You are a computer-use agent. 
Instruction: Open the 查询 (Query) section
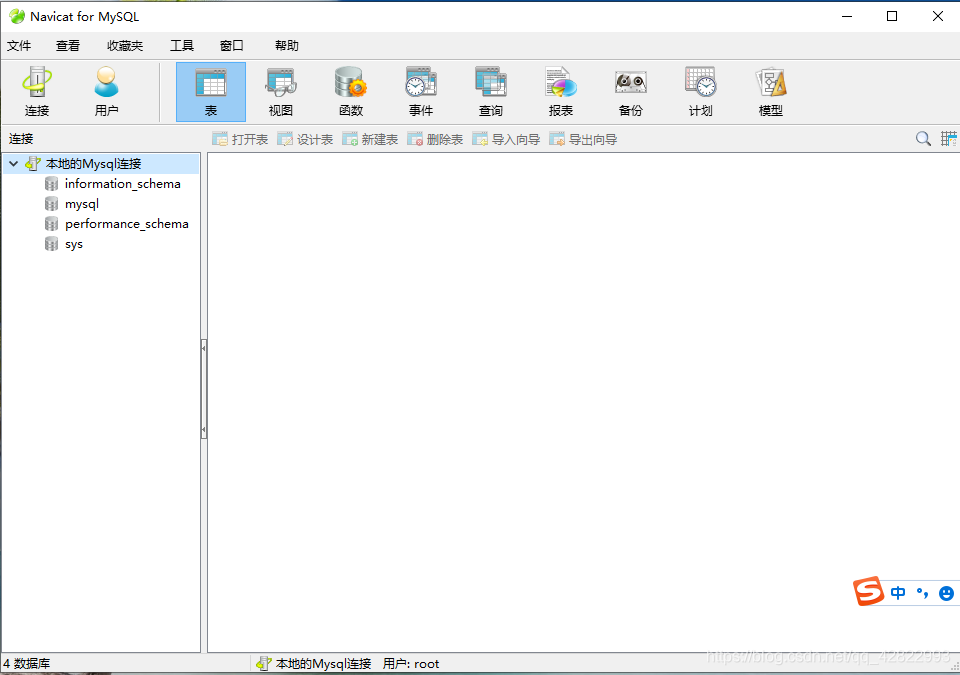click(x=490, y=92)
